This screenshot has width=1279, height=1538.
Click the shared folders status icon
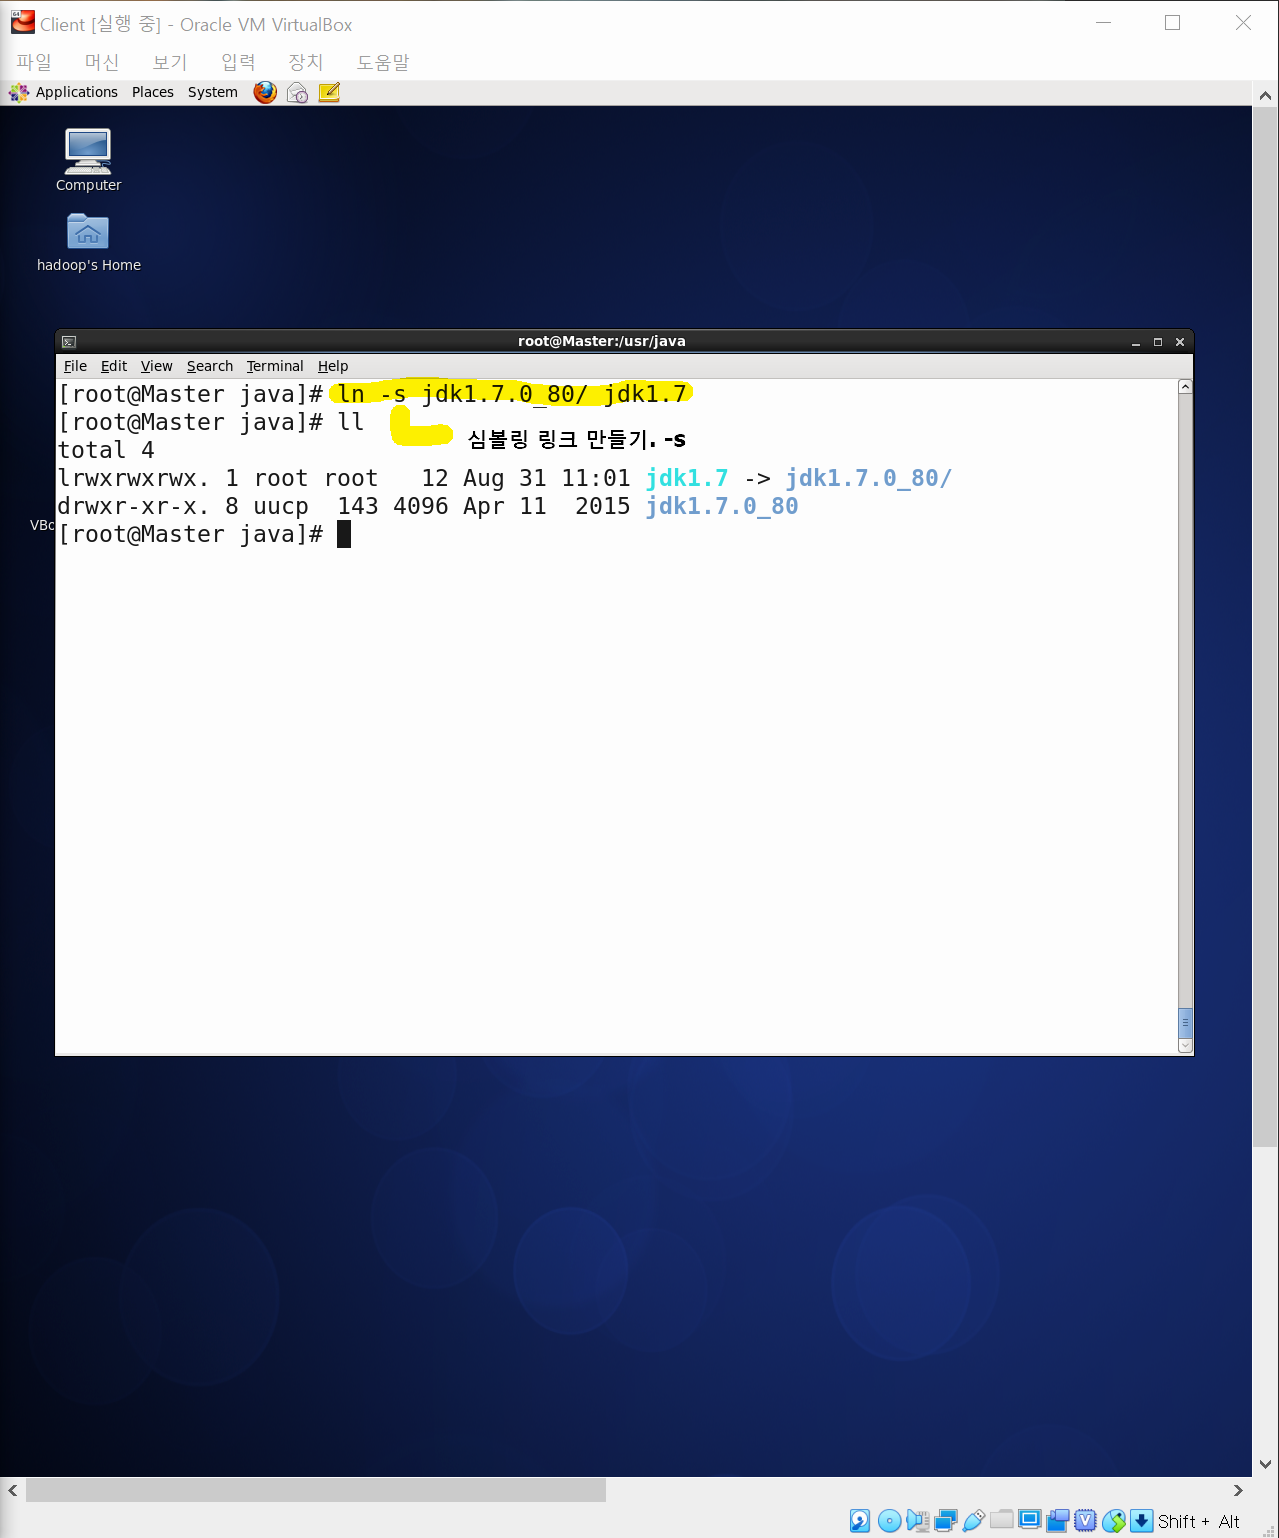coord(1002,1520)
